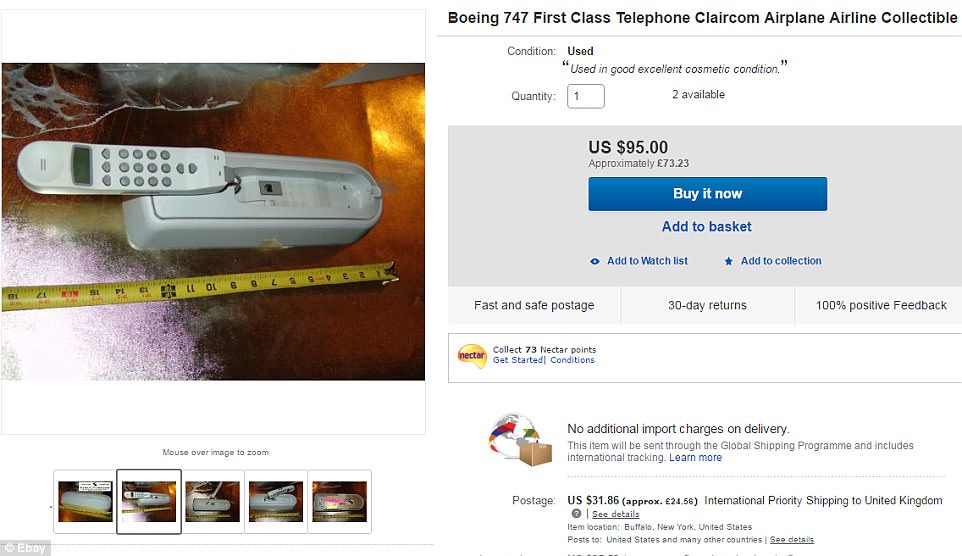Select the fifth thumbnail with pink label
This screenshot has height=556, width=962.
(339, 502)
